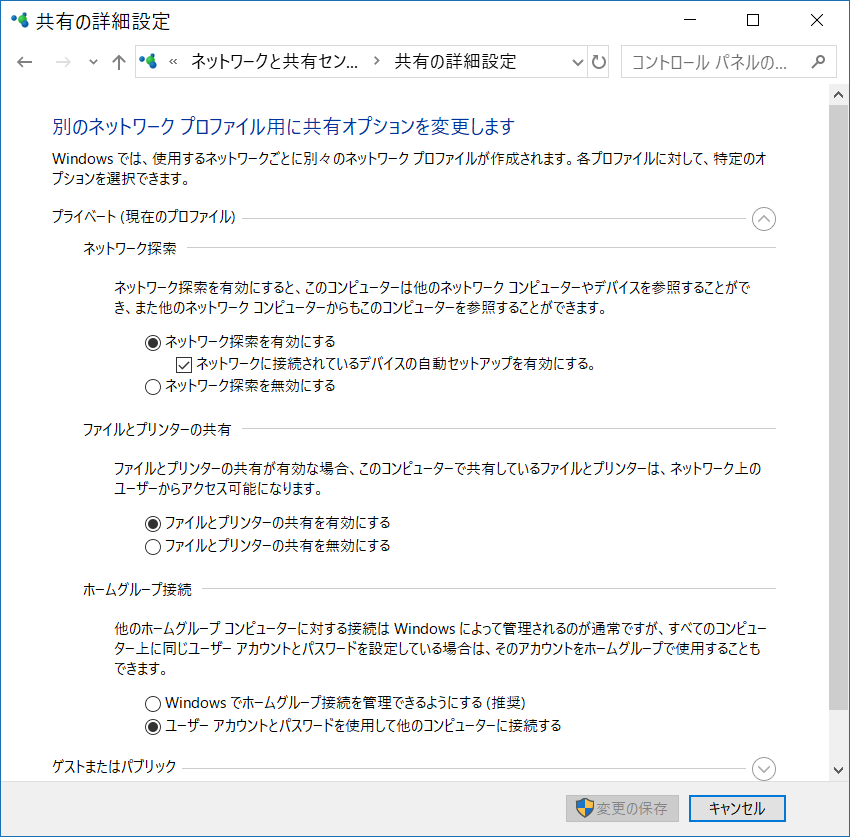Click the ホームグループ接続 heading

[137, 589]
